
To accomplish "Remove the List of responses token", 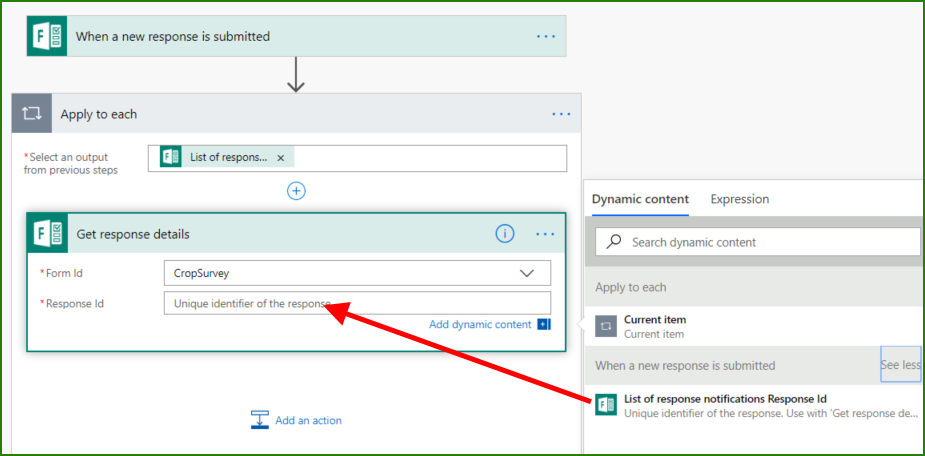I will tap(281, 158).
